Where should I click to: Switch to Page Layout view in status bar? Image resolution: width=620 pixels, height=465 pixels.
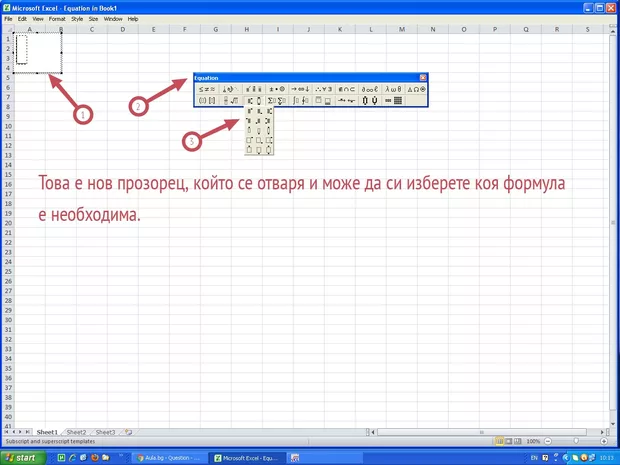tap(508, 441)
